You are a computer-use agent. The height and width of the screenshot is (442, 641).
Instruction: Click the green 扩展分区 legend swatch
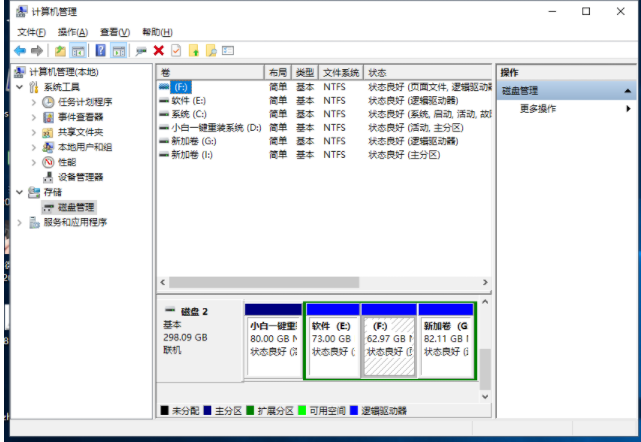(250, 410)
